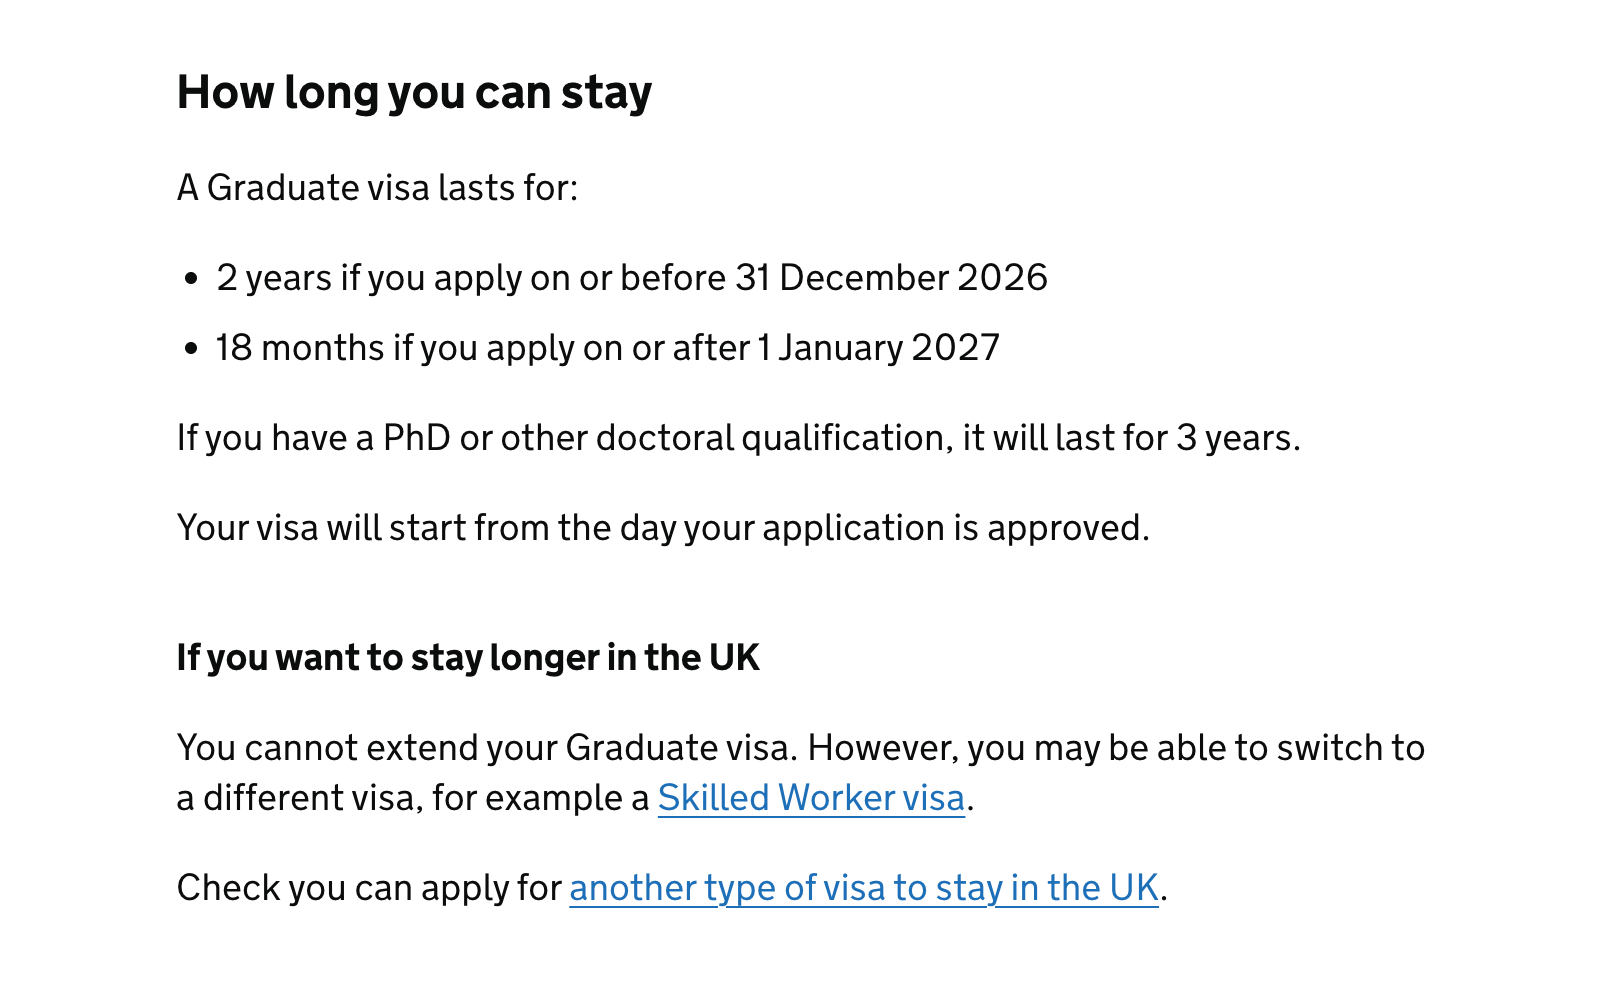Click the 'A Graduate visa lasts for:' text

[x=377, y=188]
